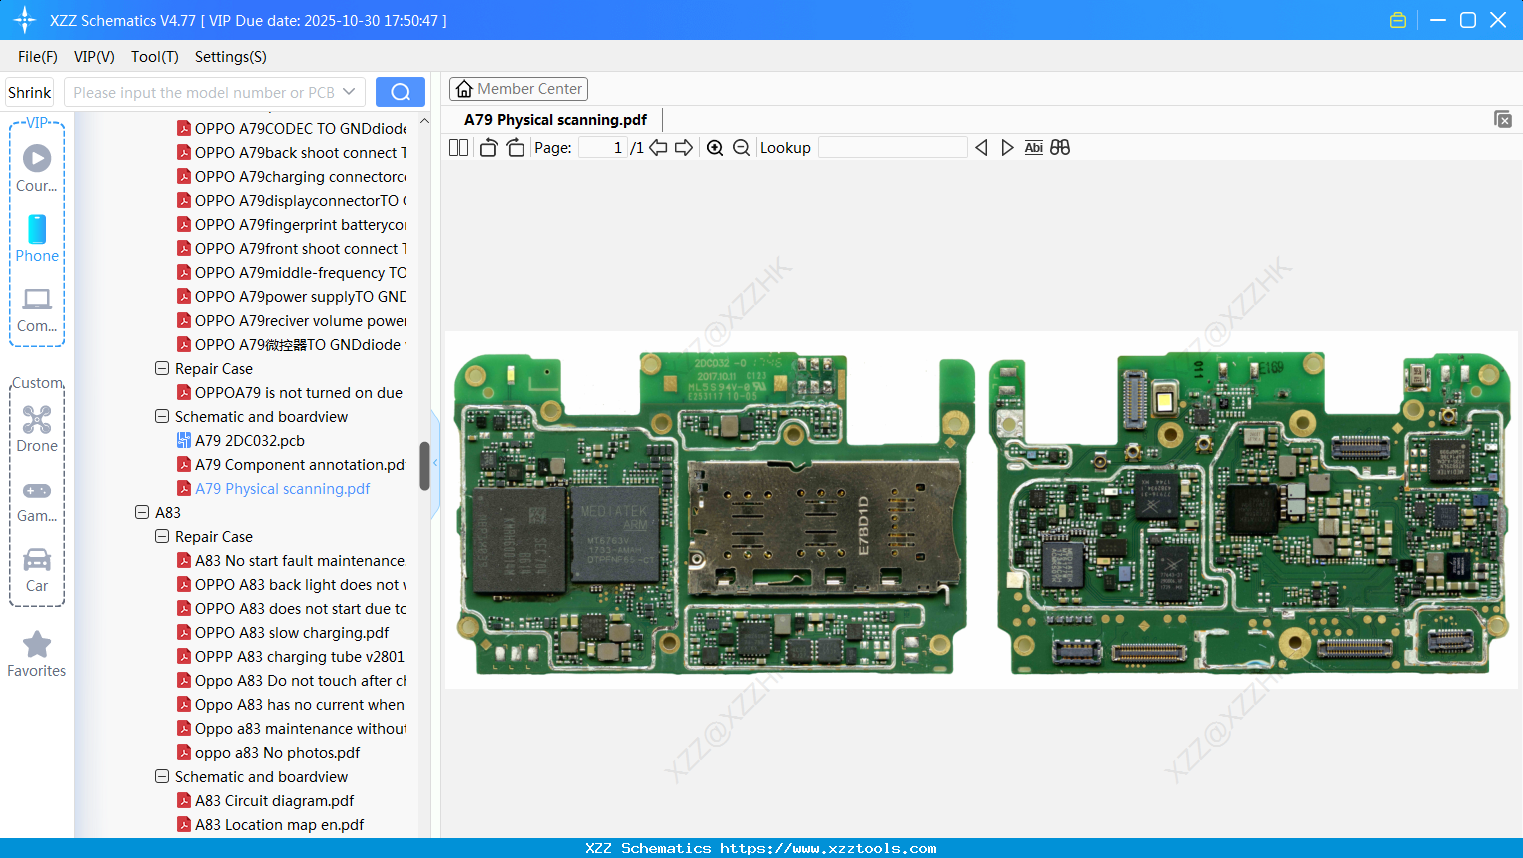Open the Tool(T) menu

(x=154, y=57)
